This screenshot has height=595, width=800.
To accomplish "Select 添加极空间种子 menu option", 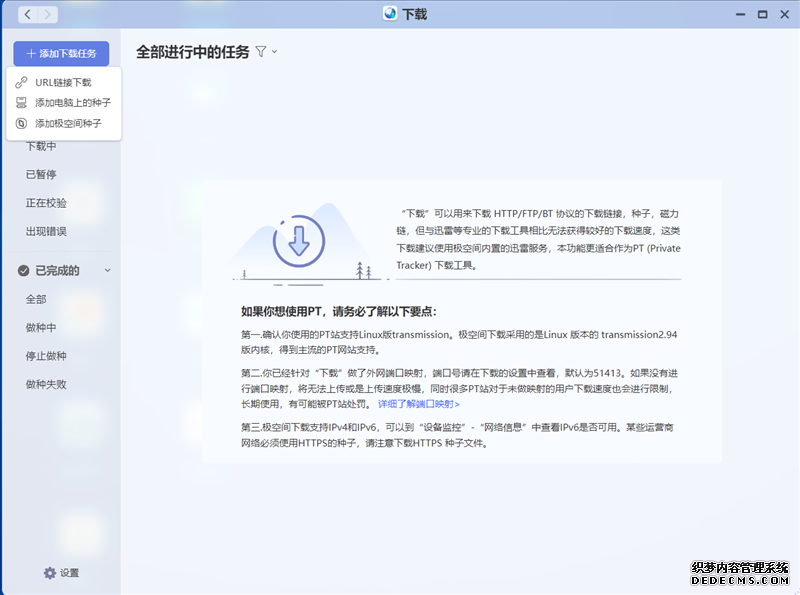I will coord(68,123).
